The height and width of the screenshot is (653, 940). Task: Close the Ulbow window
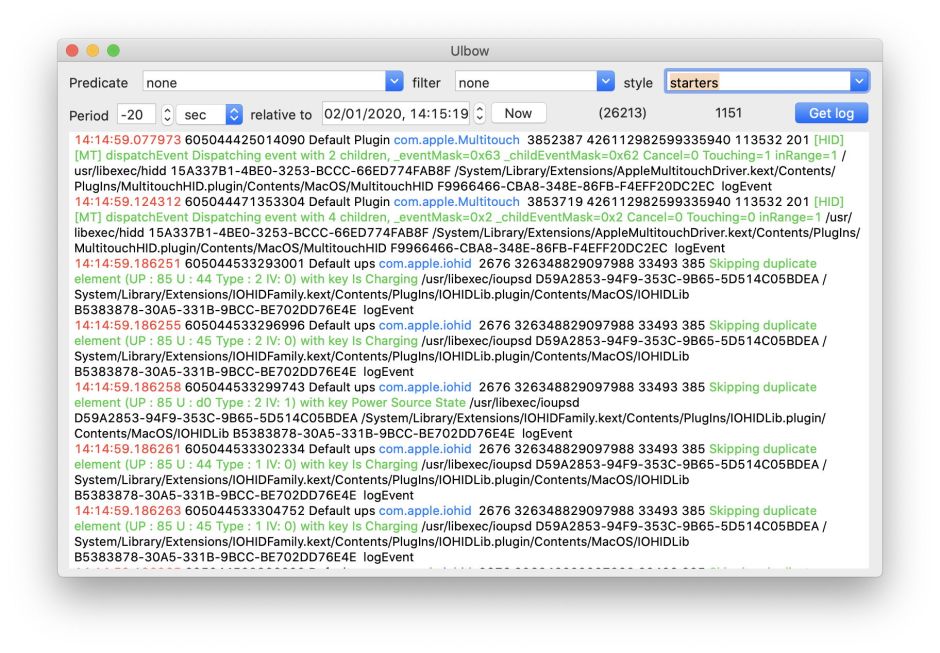72,50
